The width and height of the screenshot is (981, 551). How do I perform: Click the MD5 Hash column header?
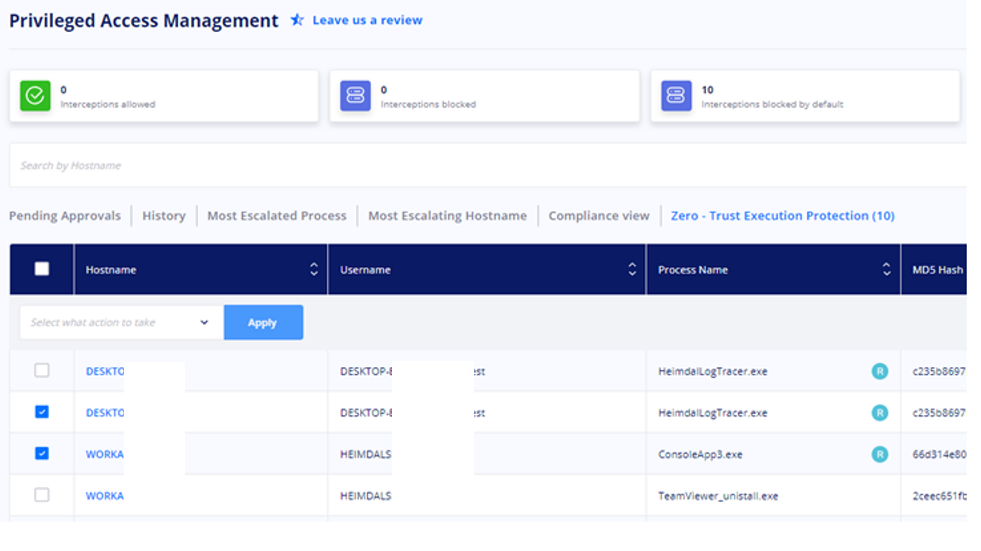[937, 270]
